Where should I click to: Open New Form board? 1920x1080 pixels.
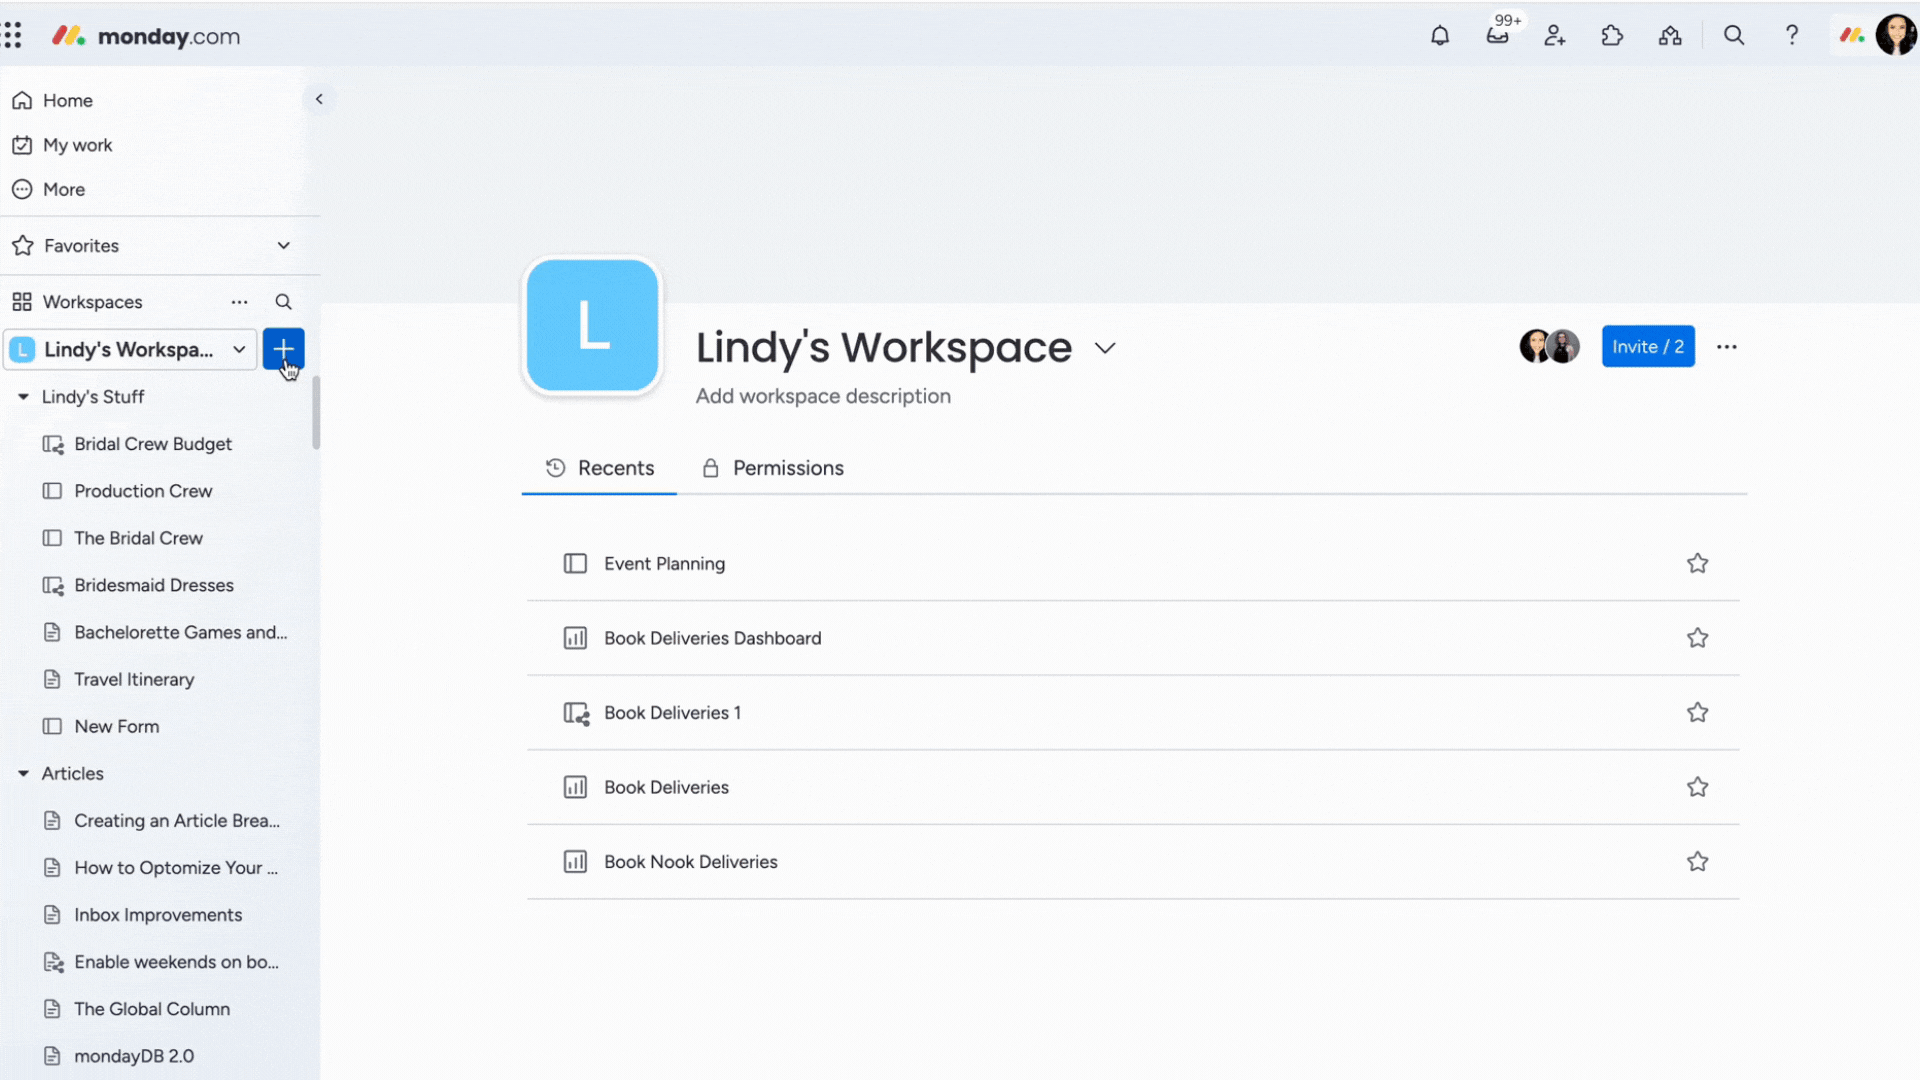point(116,726)
